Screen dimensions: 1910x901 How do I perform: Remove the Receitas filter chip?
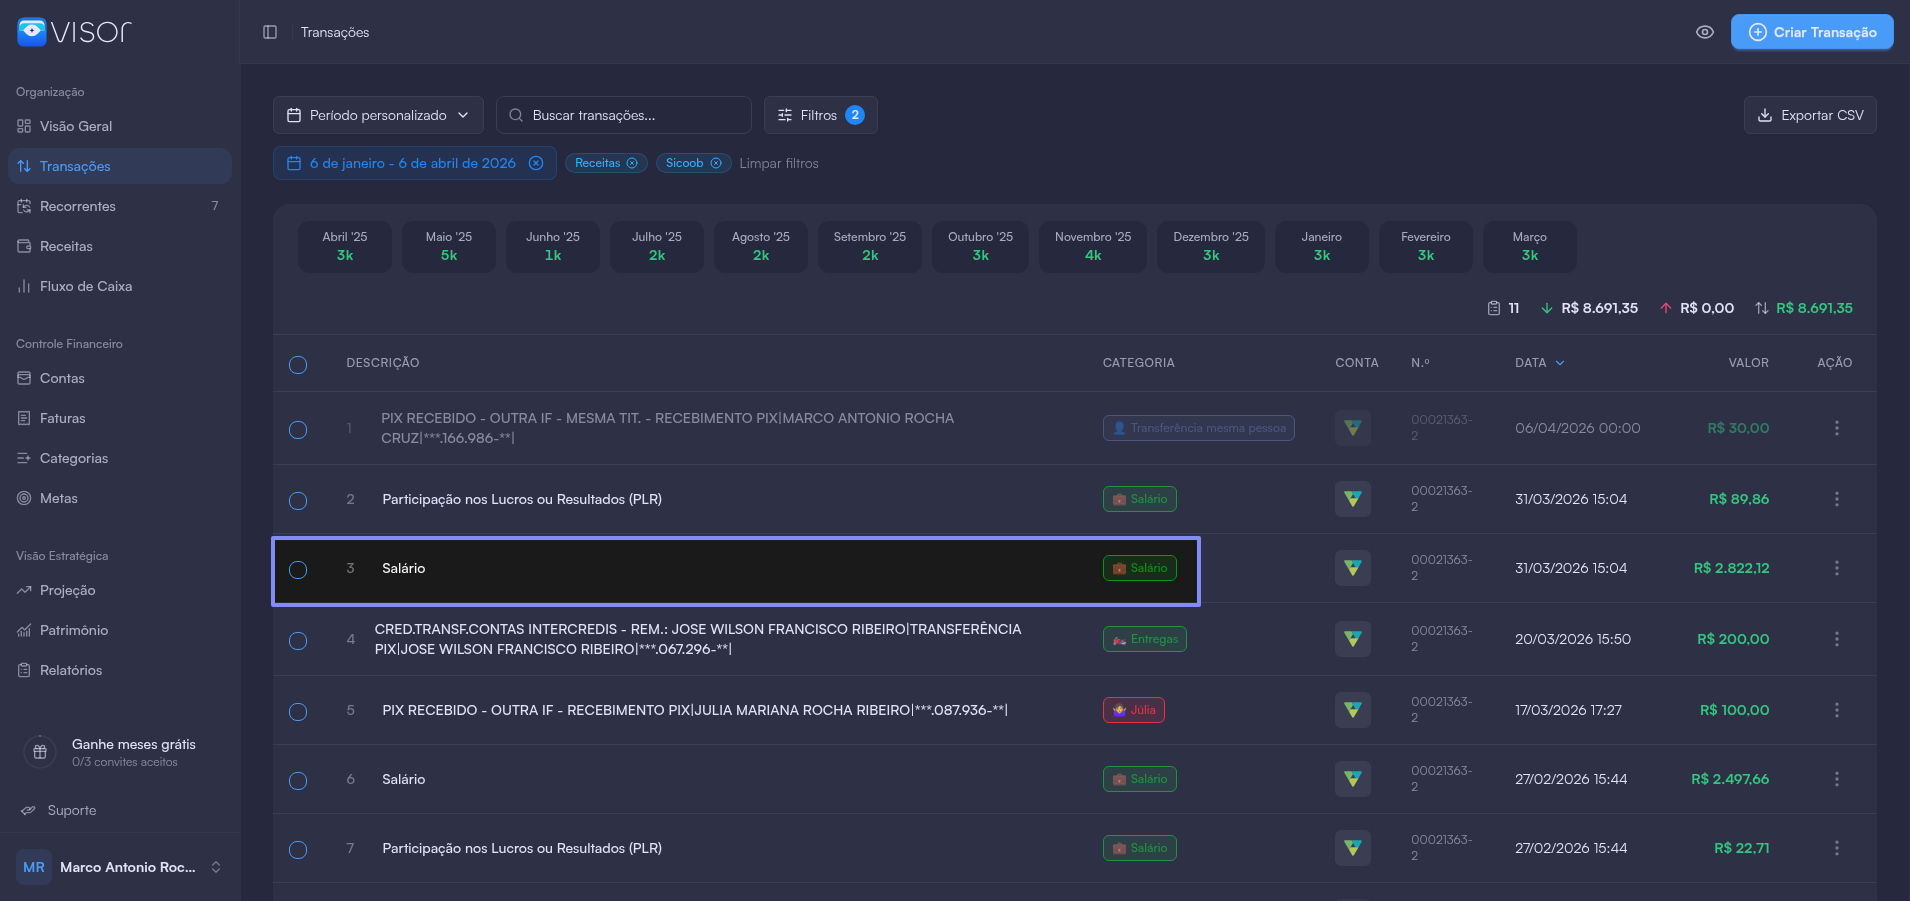(632, 163)
